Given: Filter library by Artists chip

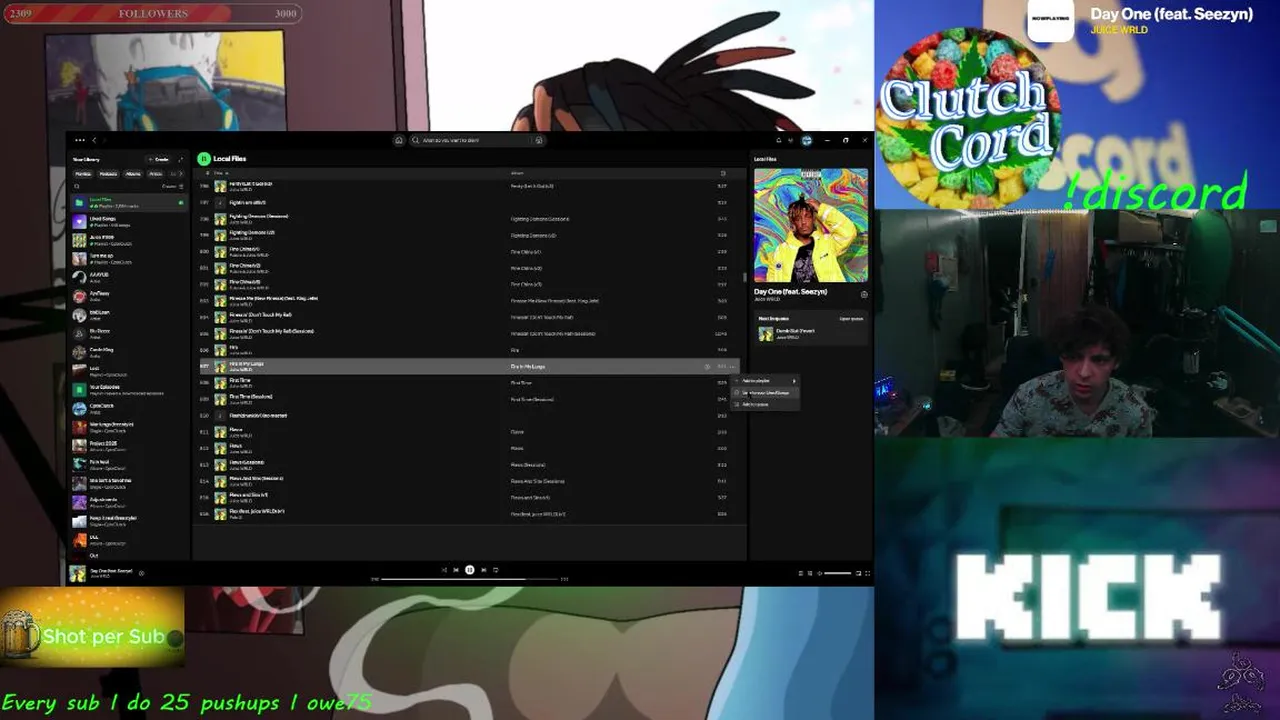Looking at the screenshot, I should coord(156,173).
